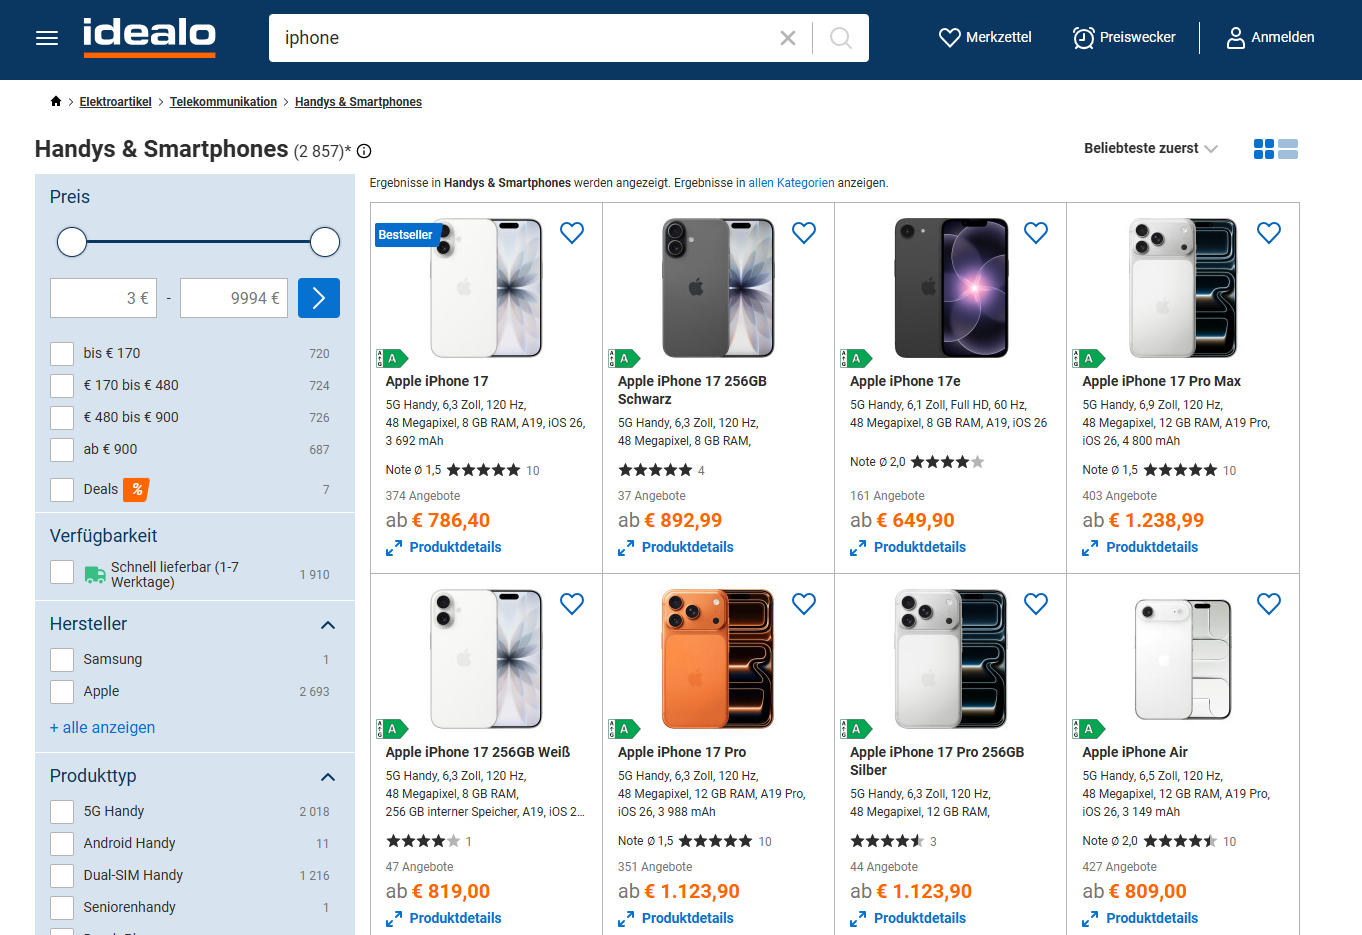Open the Apple iPhone 17 Pro thumbnail
The width and height of the screenshot is (1362, 935).
coord(718,658)
